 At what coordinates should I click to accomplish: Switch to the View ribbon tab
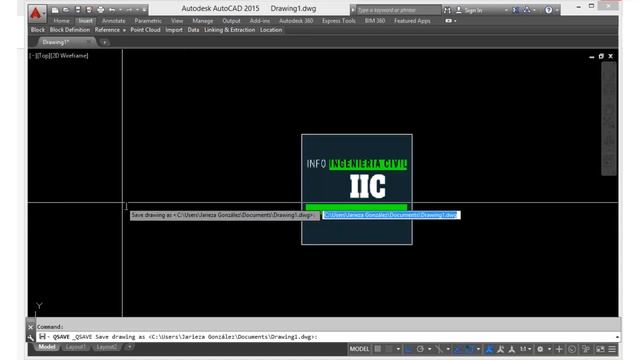tap(177, 21)
